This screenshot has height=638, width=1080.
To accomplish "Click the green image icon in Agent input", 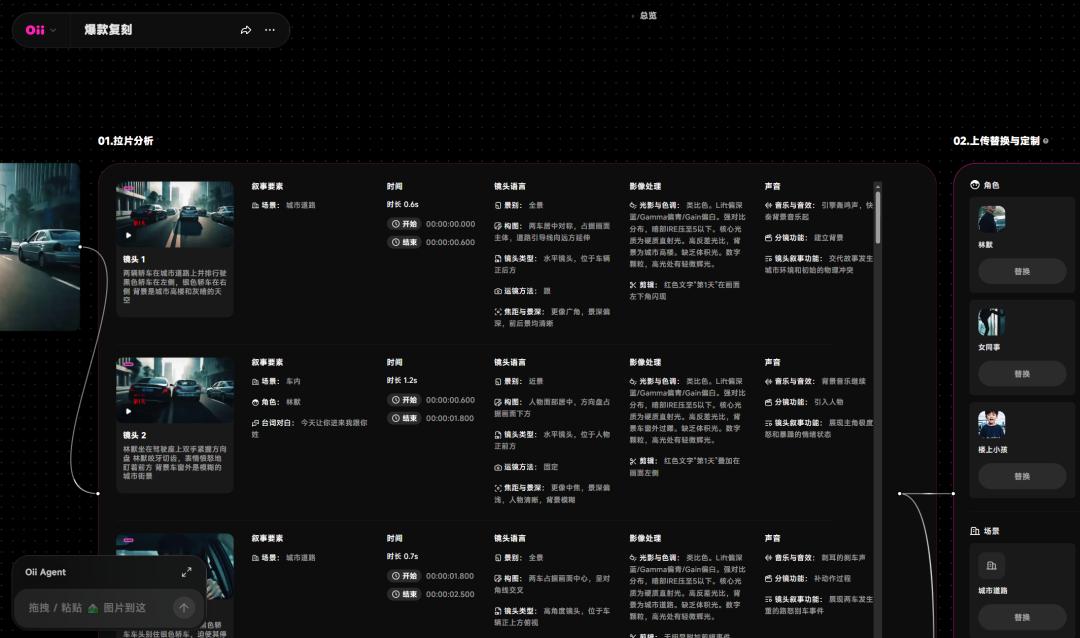I will (92, 608).
